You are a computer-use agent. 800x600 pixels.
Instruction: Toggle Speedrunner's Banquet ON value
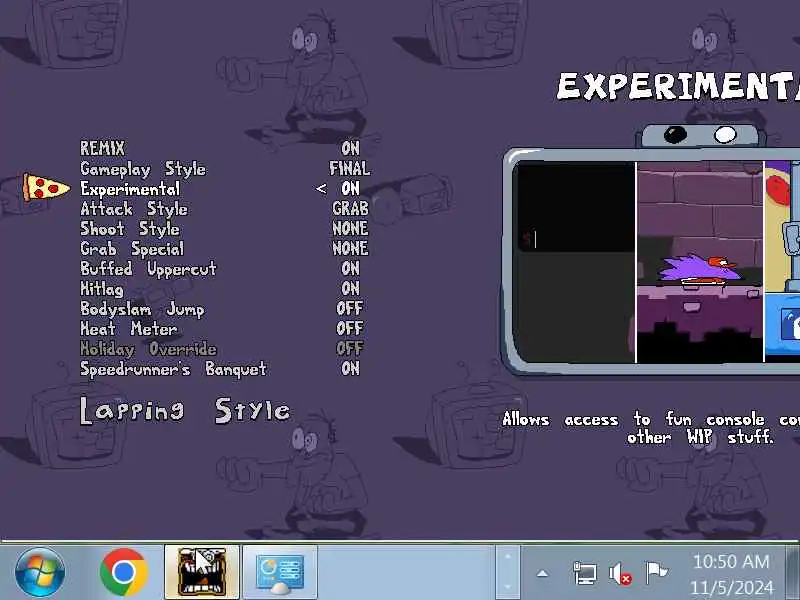click(x=350, y=368)
